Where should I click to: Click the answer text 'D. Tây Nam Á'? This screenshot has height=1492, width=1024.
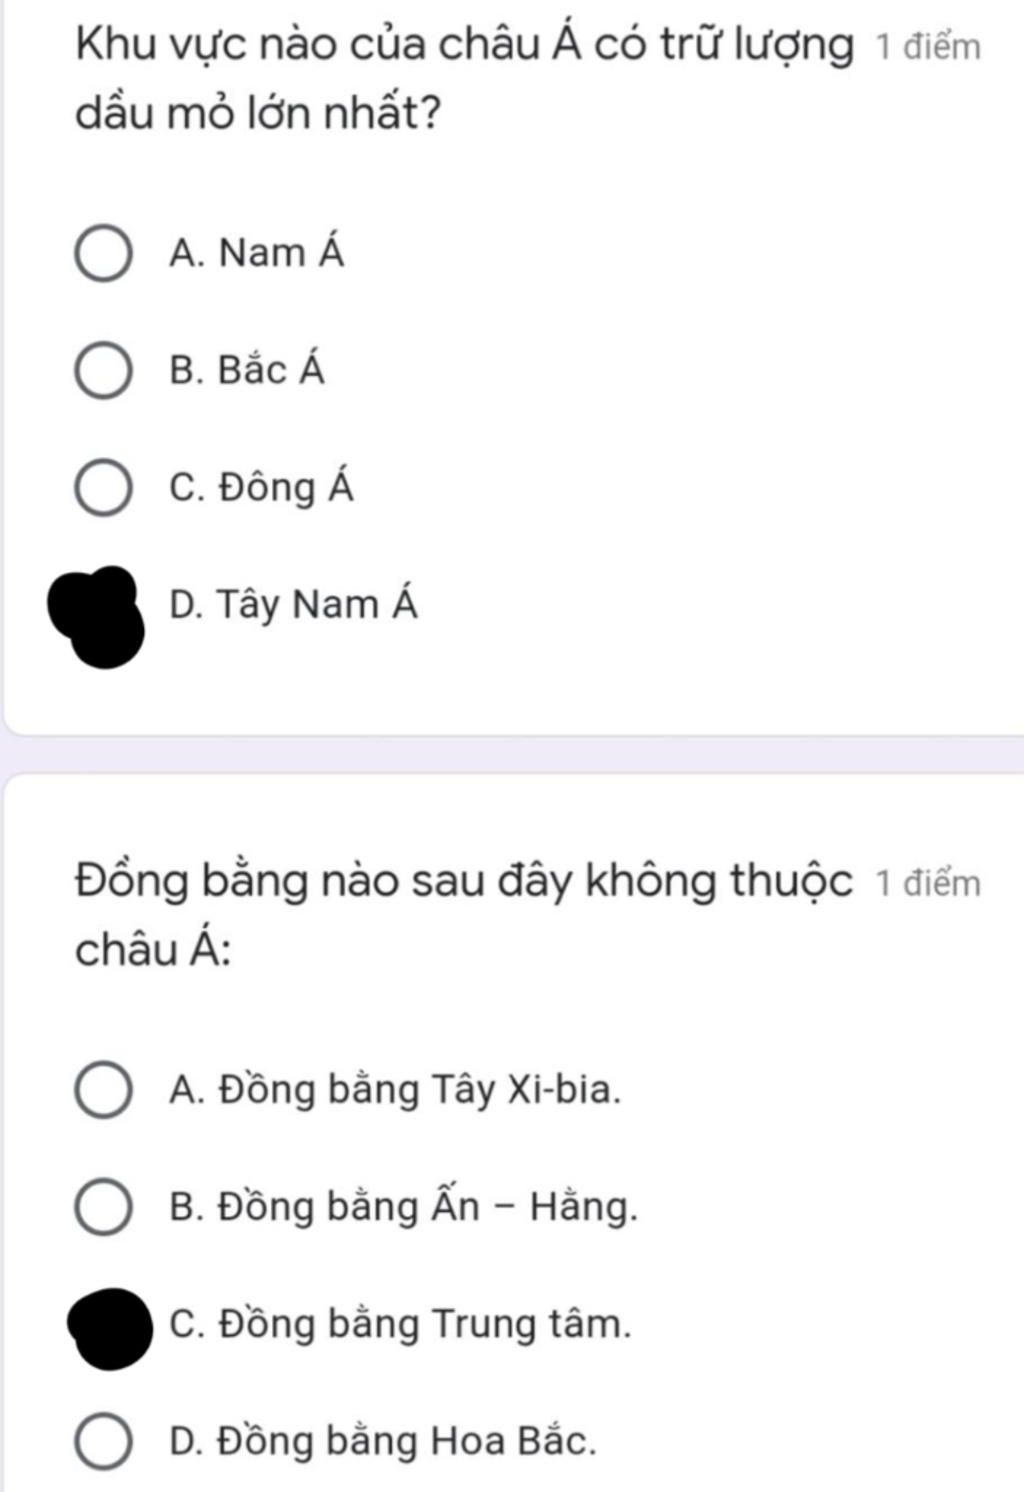pos(294,604)
